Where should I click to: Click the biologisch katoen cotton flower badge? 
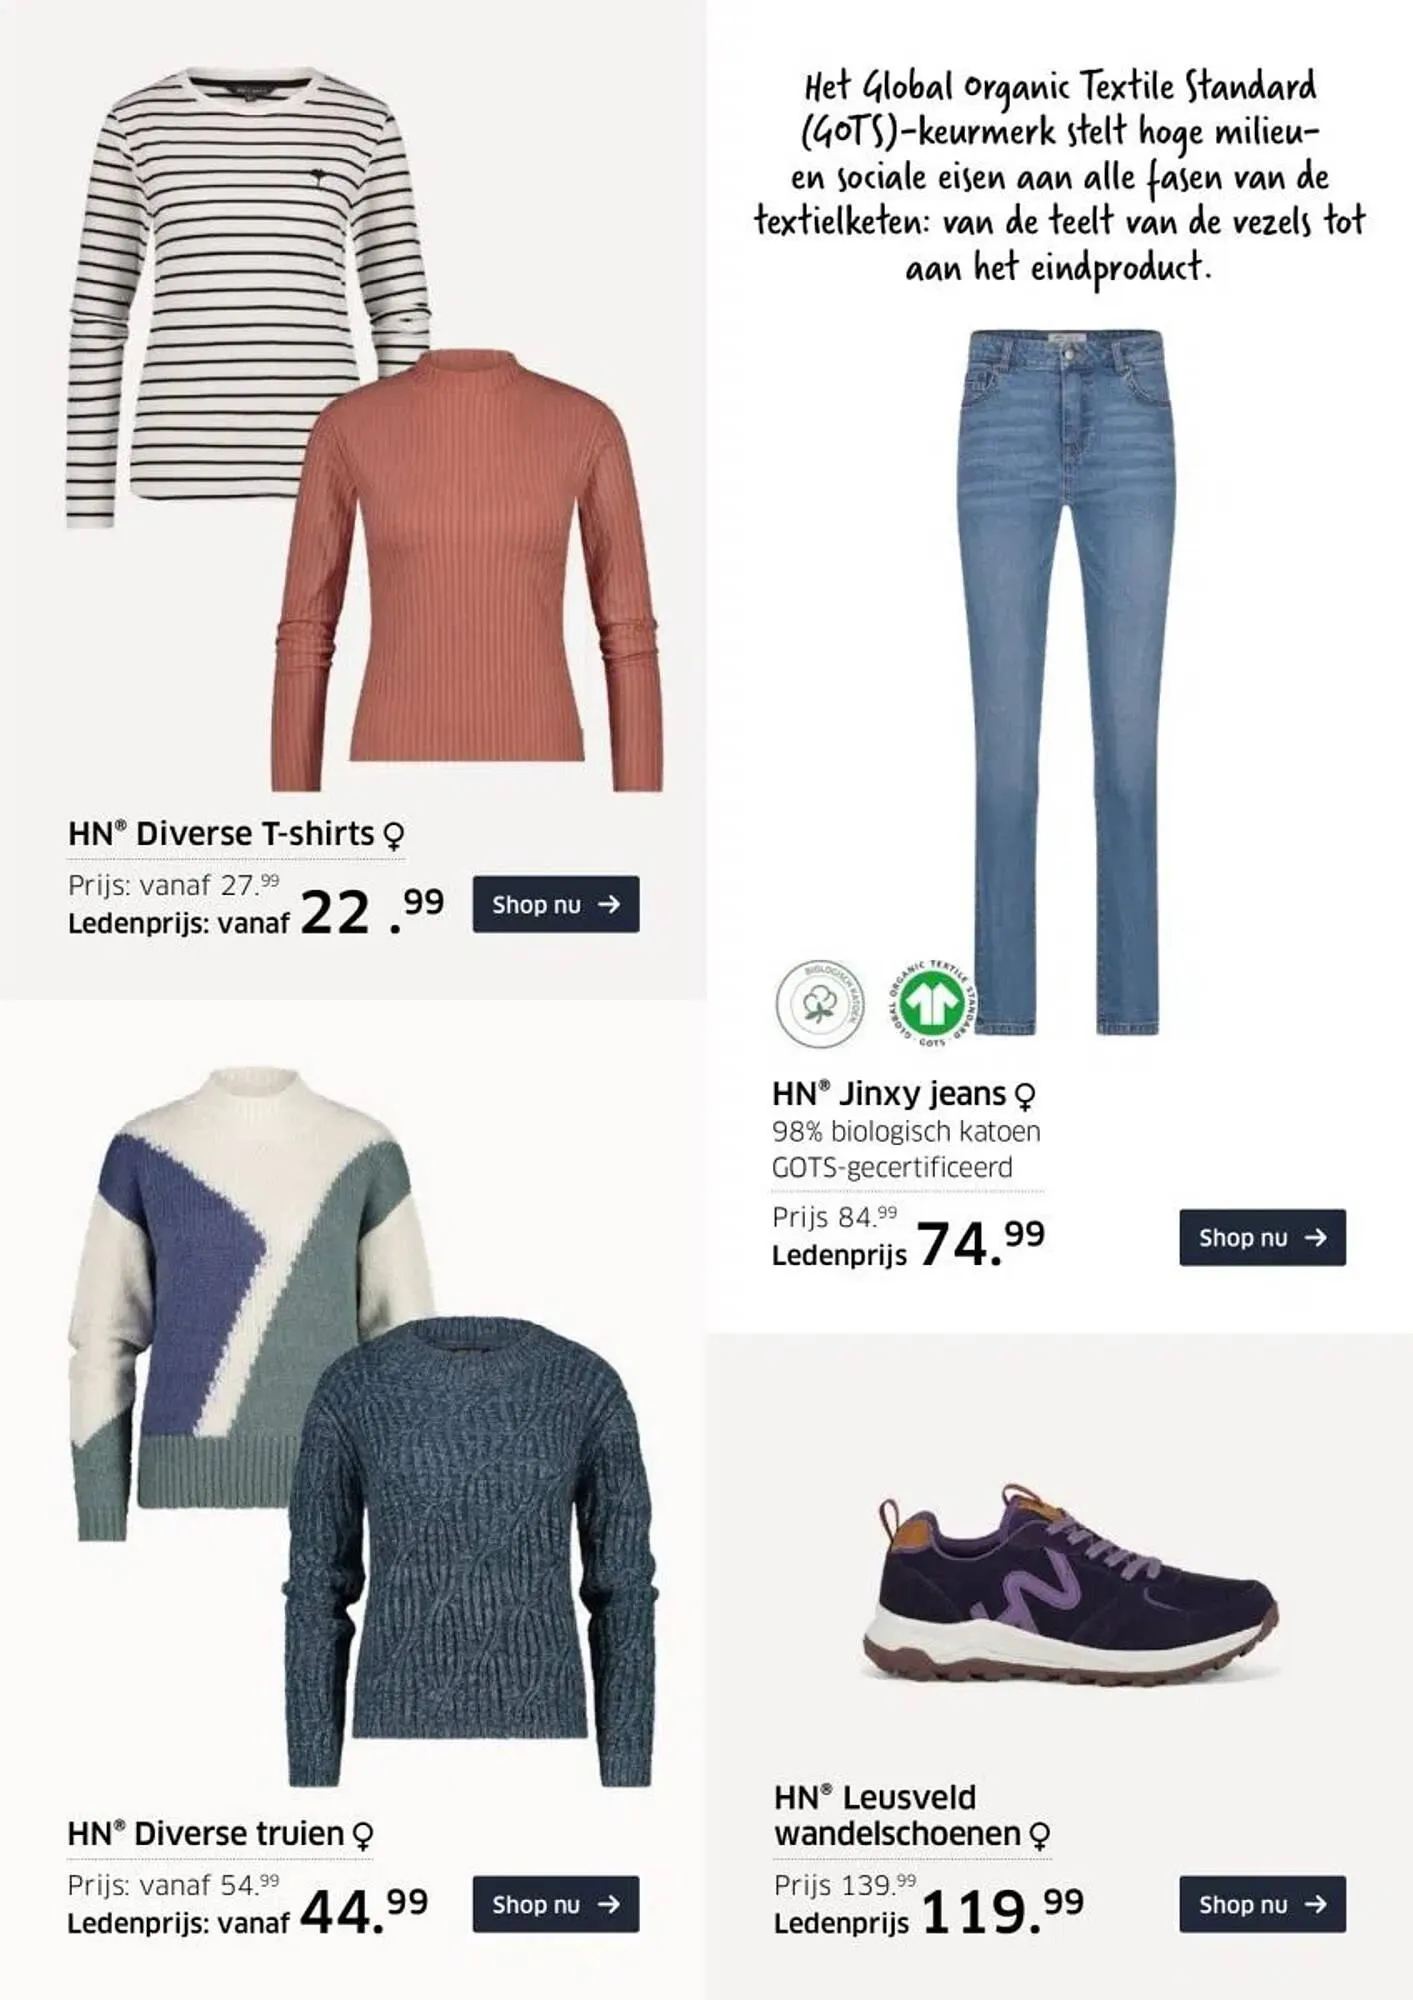click(x=820, y=1003)
